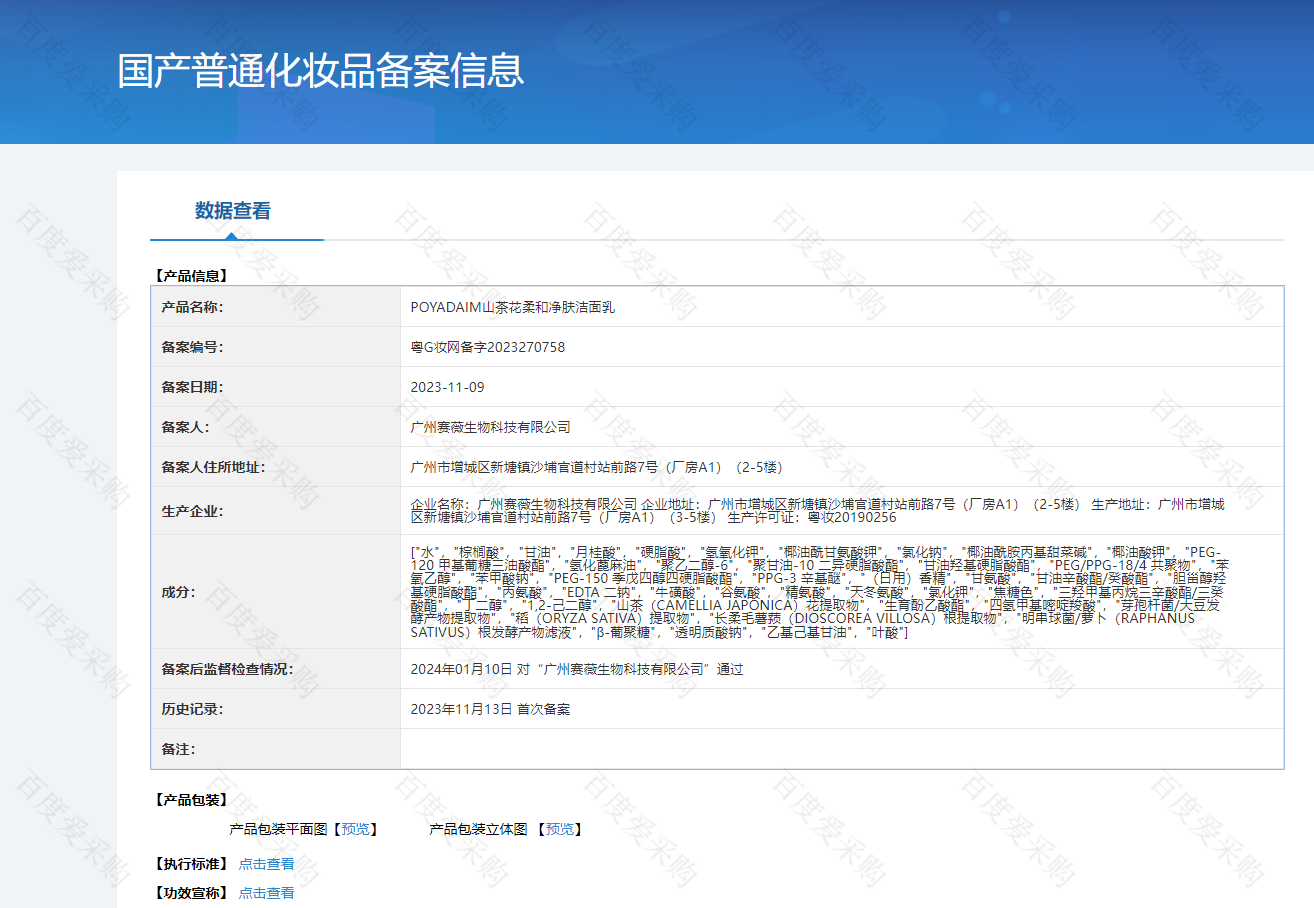Preview the 产品包装平面图 image
The height and width of the screenshot is (908, 1314).
[354, 829]
